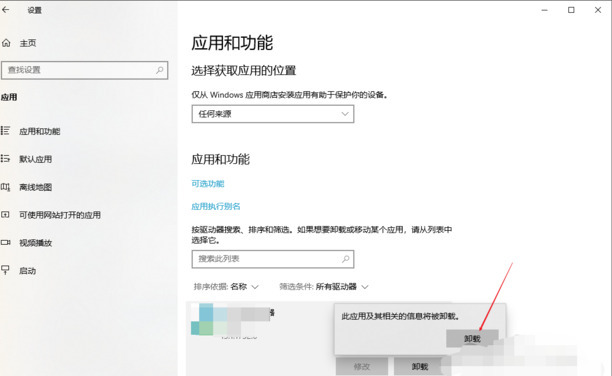Open the 默认应用 sidebar entry
The image size is (612, 376).
[x=36, y=159]
